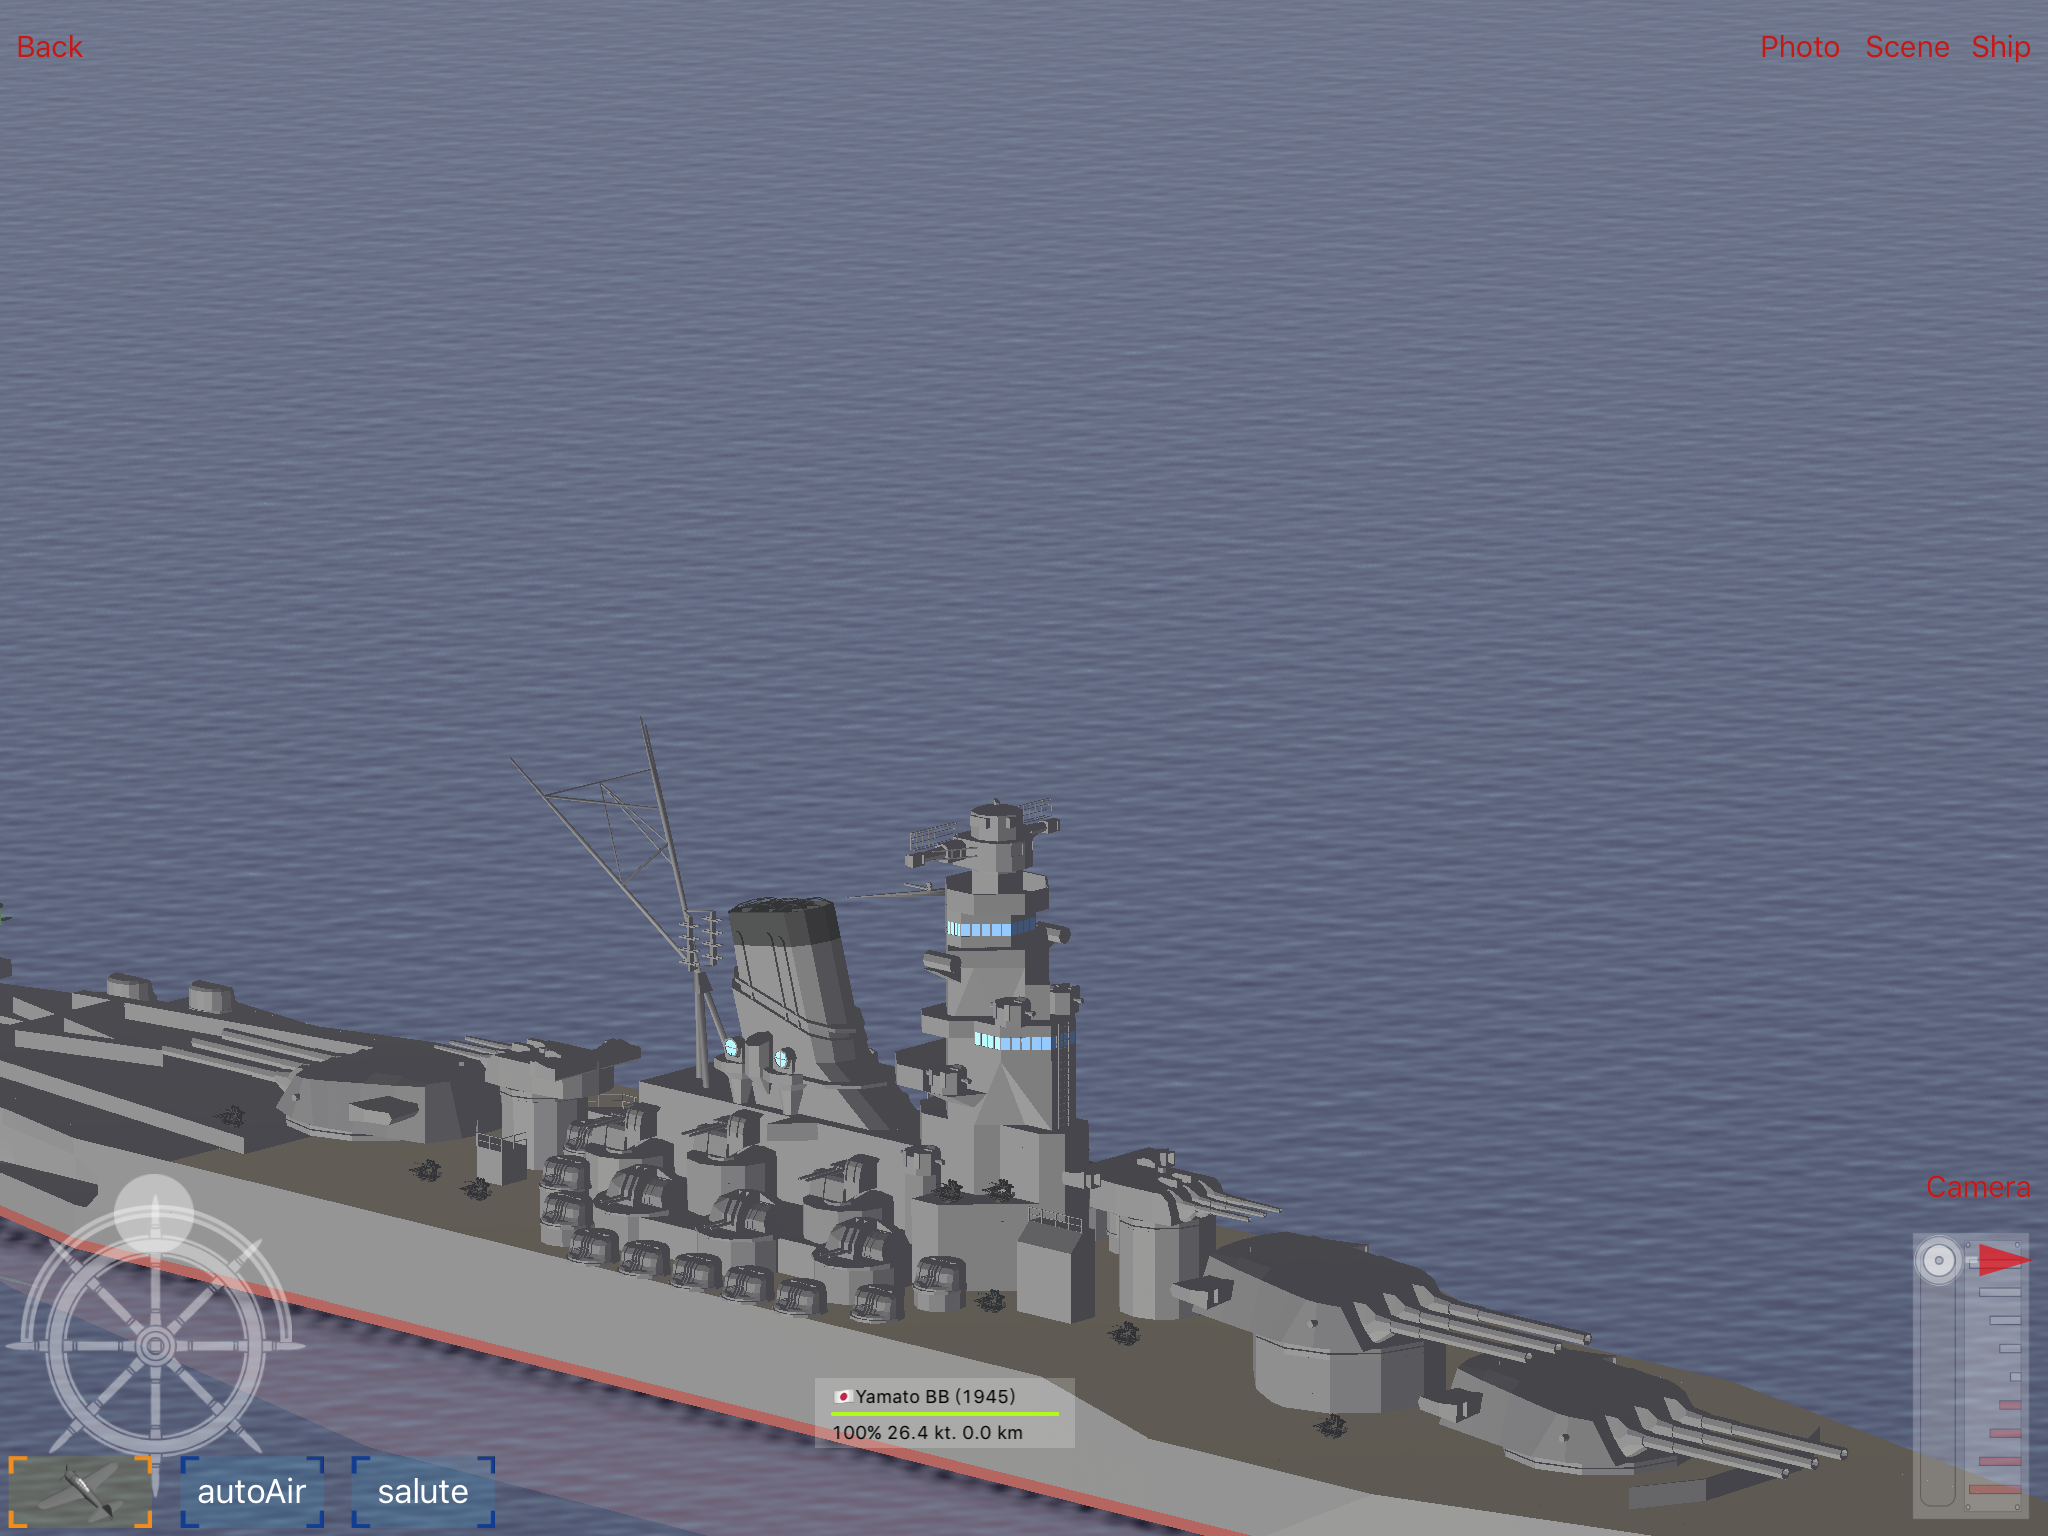2048x1536 pixels.
Task: Click the Japanese flag icon in ship label
Action: (x=843, y=1396)
